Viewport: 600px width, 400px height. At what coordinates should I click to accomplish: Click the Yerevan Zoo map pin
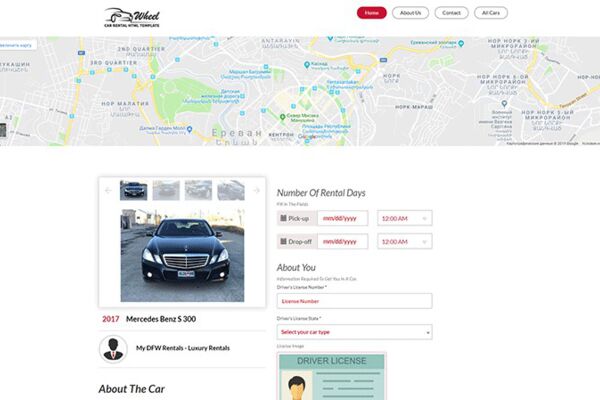coord(461,44)
